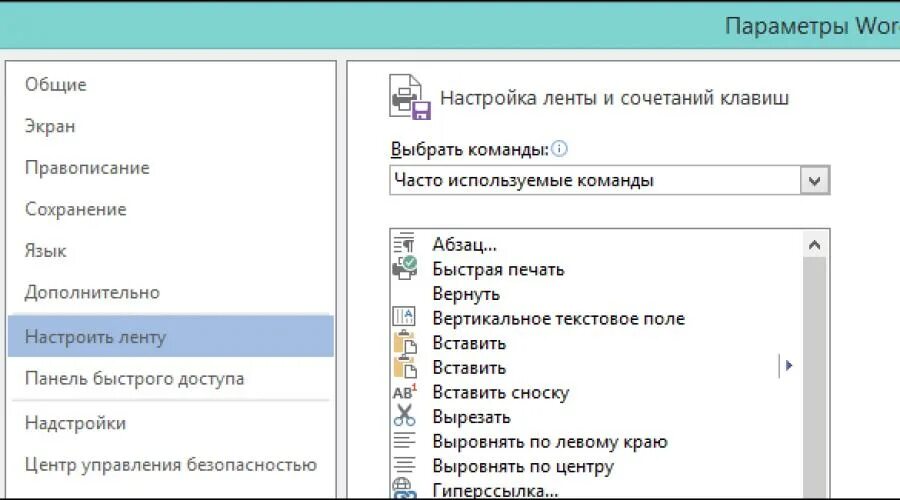Click the Вставить сноску AB icon
Image resolution: width=900 pixels, height=500 pixels.
pyautogui.click(x=405, y=392)
